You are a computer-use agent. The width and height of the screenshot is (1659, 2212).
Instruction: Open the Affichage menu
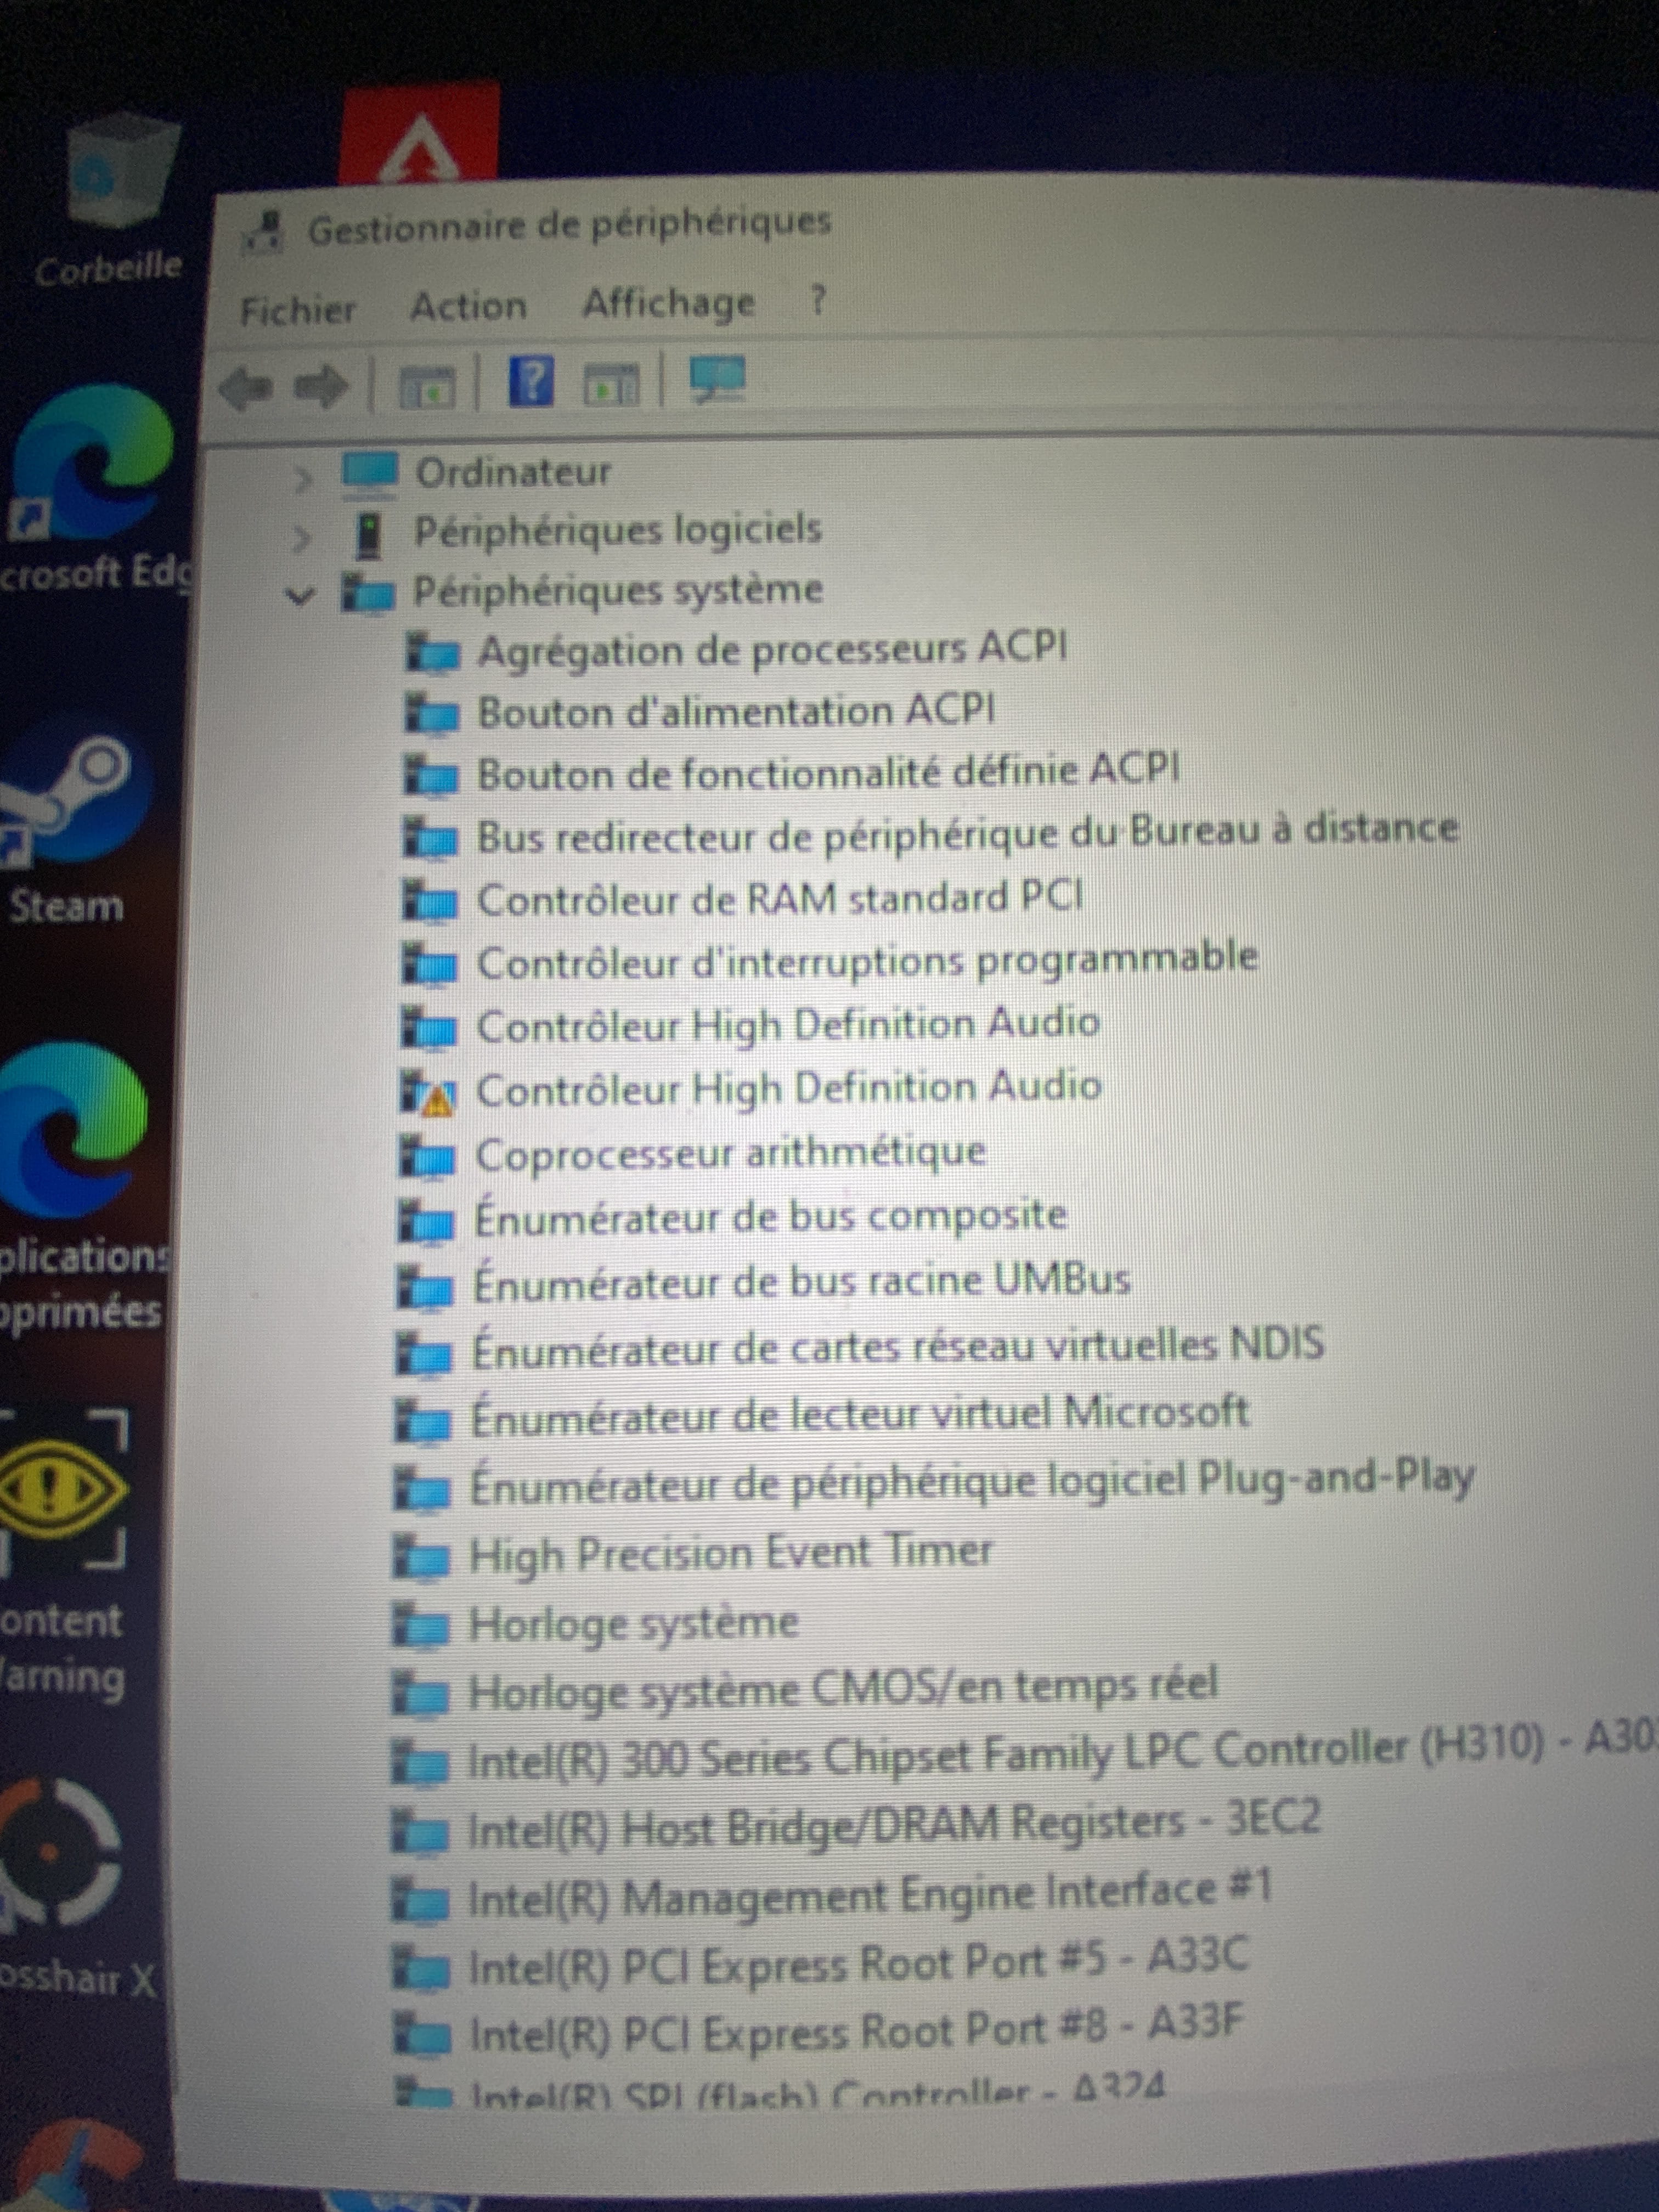pyautogui.click(x=668, y=302)
